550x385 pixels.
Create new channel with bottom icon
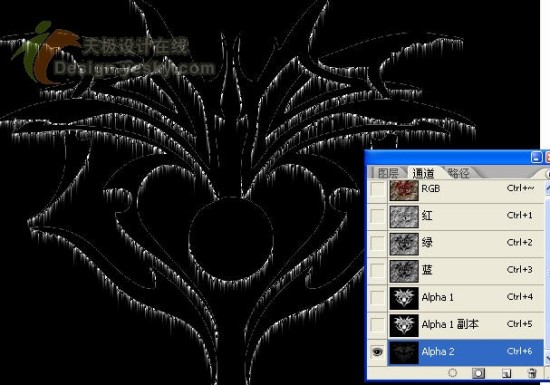click(x=505, y=373)
